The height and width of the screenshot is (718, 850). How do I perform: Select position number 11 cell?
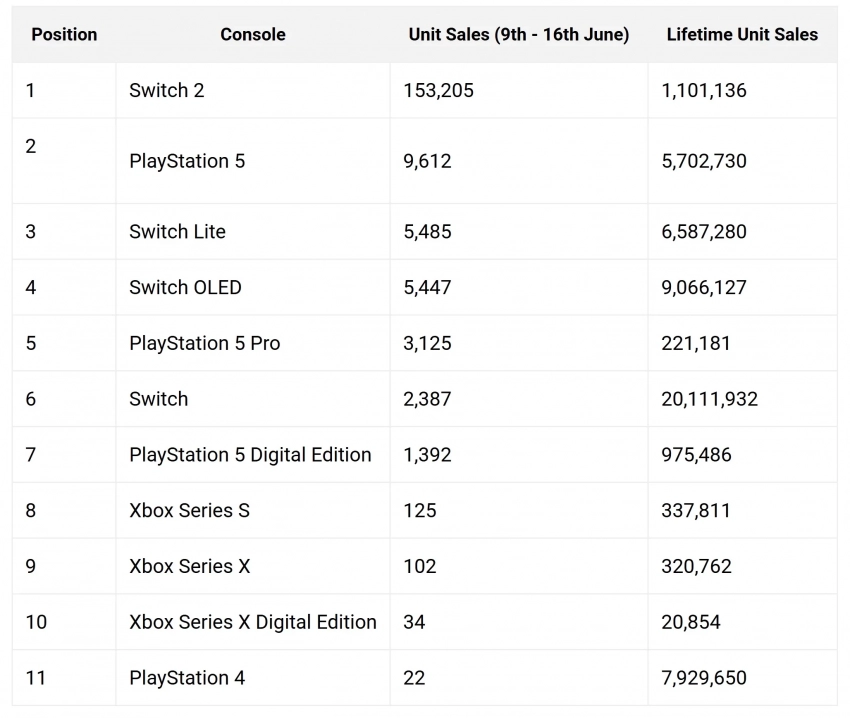(x=37, y=678)
